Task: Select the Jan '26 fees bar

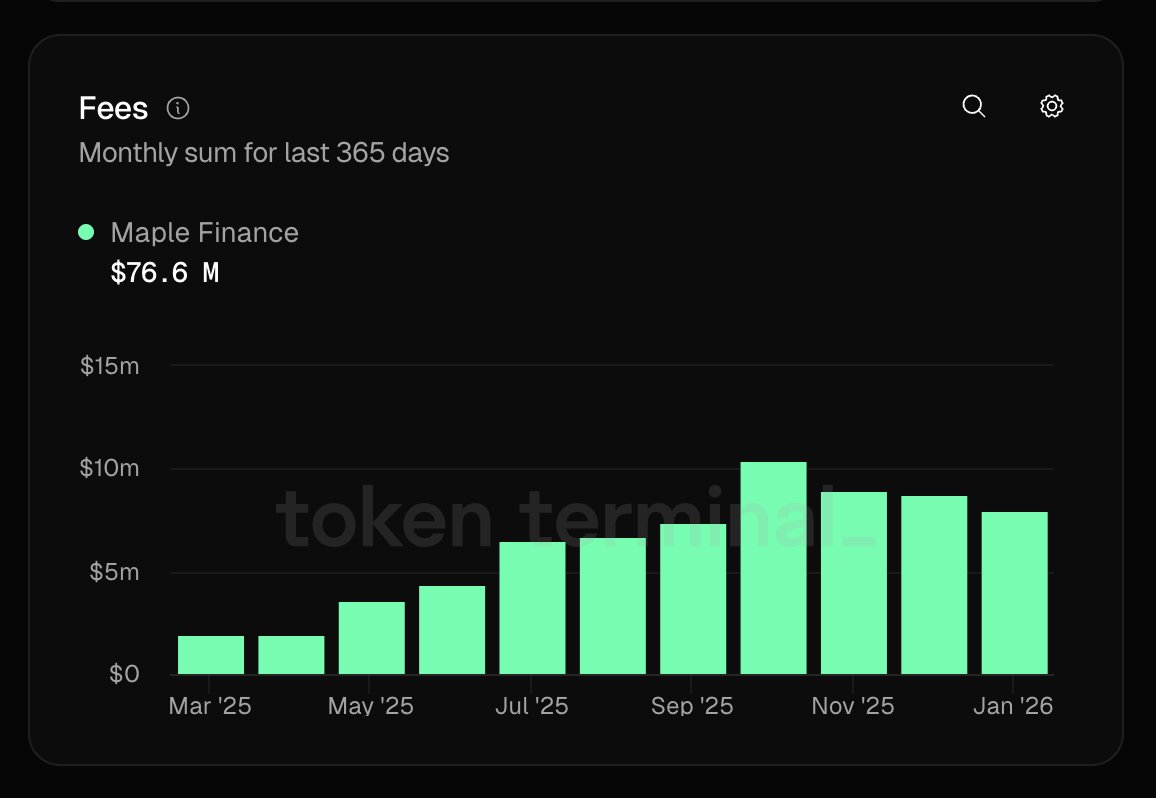Action: click(x=1014, y=593)
